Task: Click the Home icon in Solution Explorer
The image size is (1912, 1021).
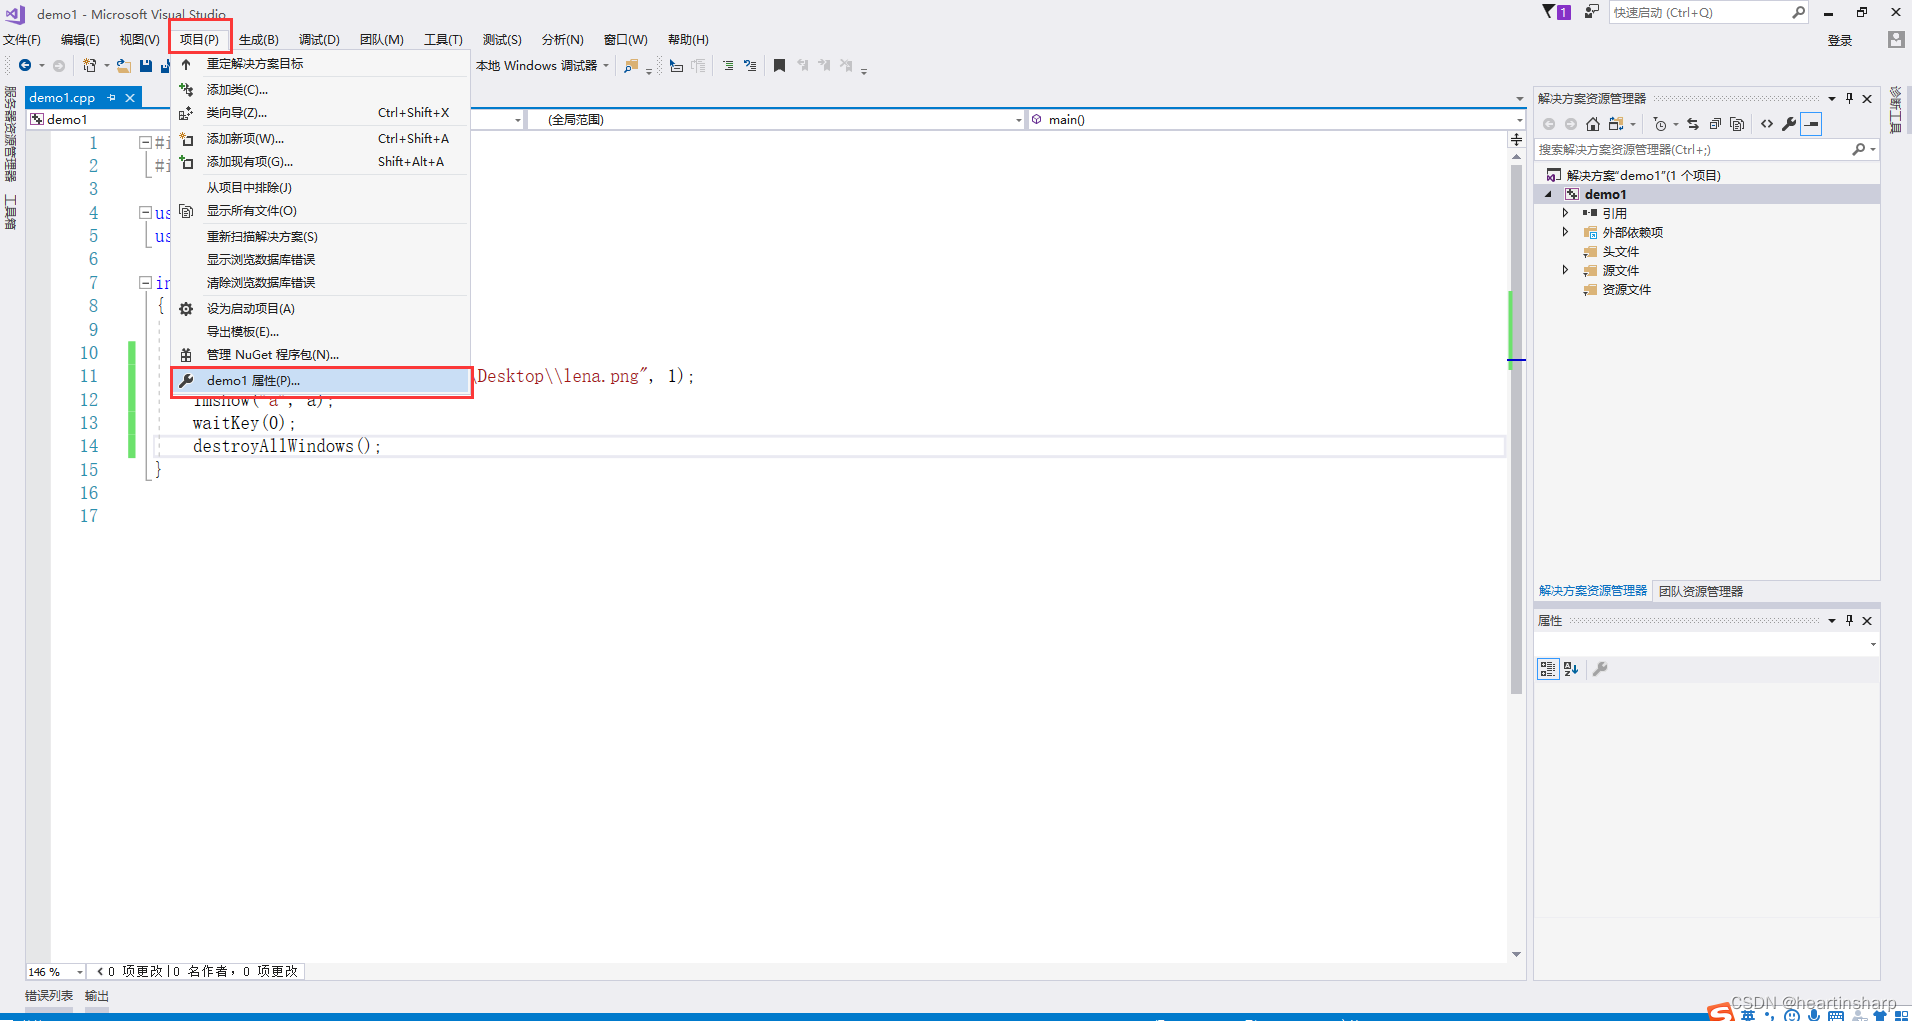Action: 1592,123
